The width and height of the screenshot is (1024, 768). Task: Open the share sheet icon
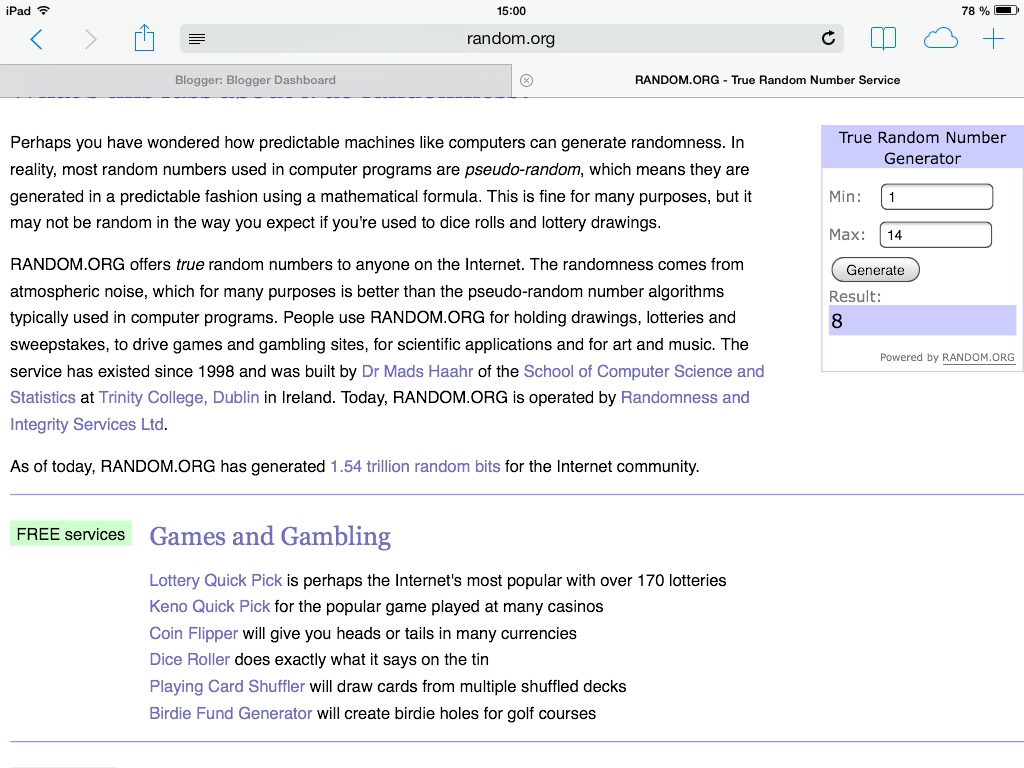pos(144,38)
